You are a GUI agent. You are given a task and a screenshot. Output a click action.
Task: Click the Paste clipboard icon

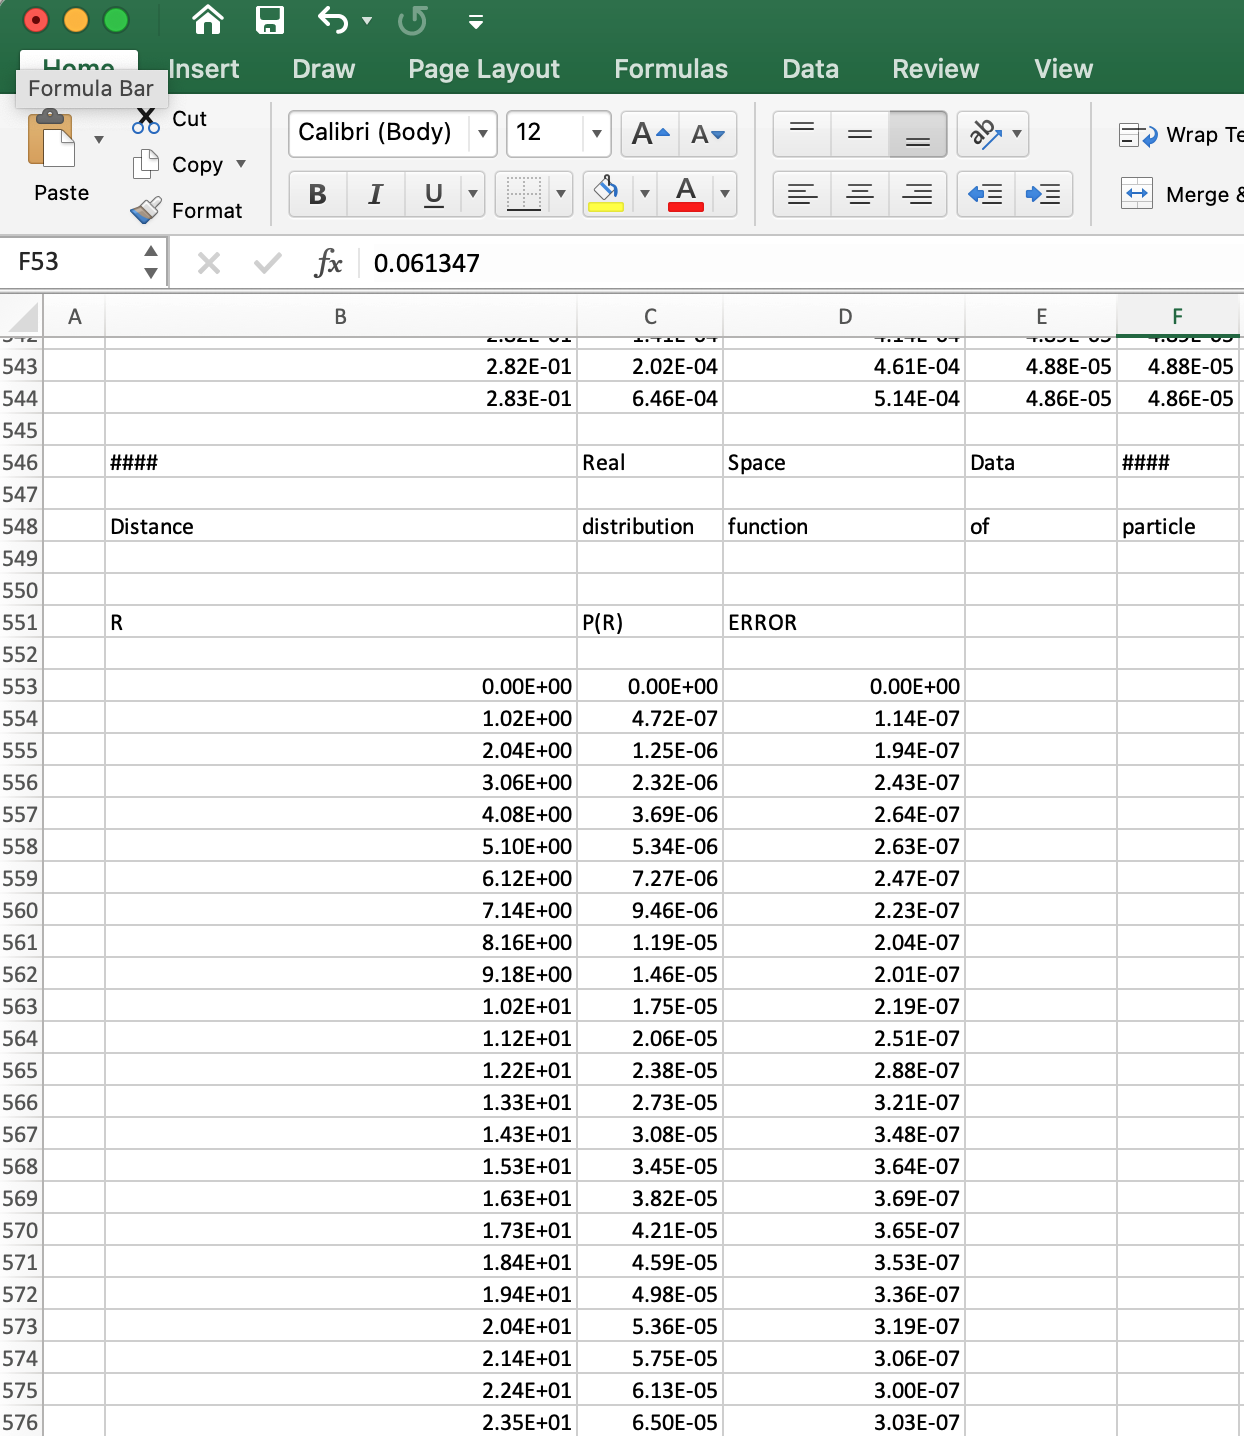click(51, 140)
